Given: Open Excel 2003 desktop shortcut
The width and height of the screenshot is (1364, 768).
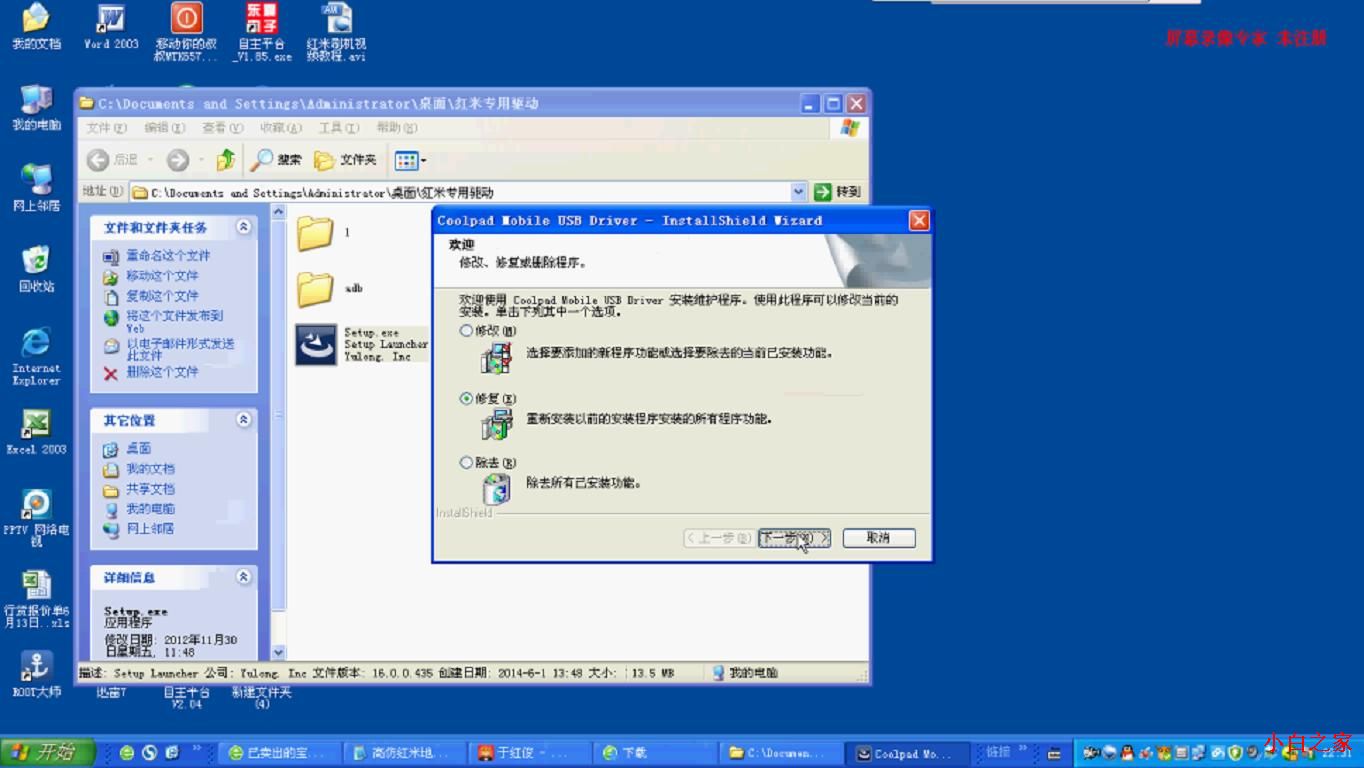Looking at the screenshot, I should coord(36,431).
